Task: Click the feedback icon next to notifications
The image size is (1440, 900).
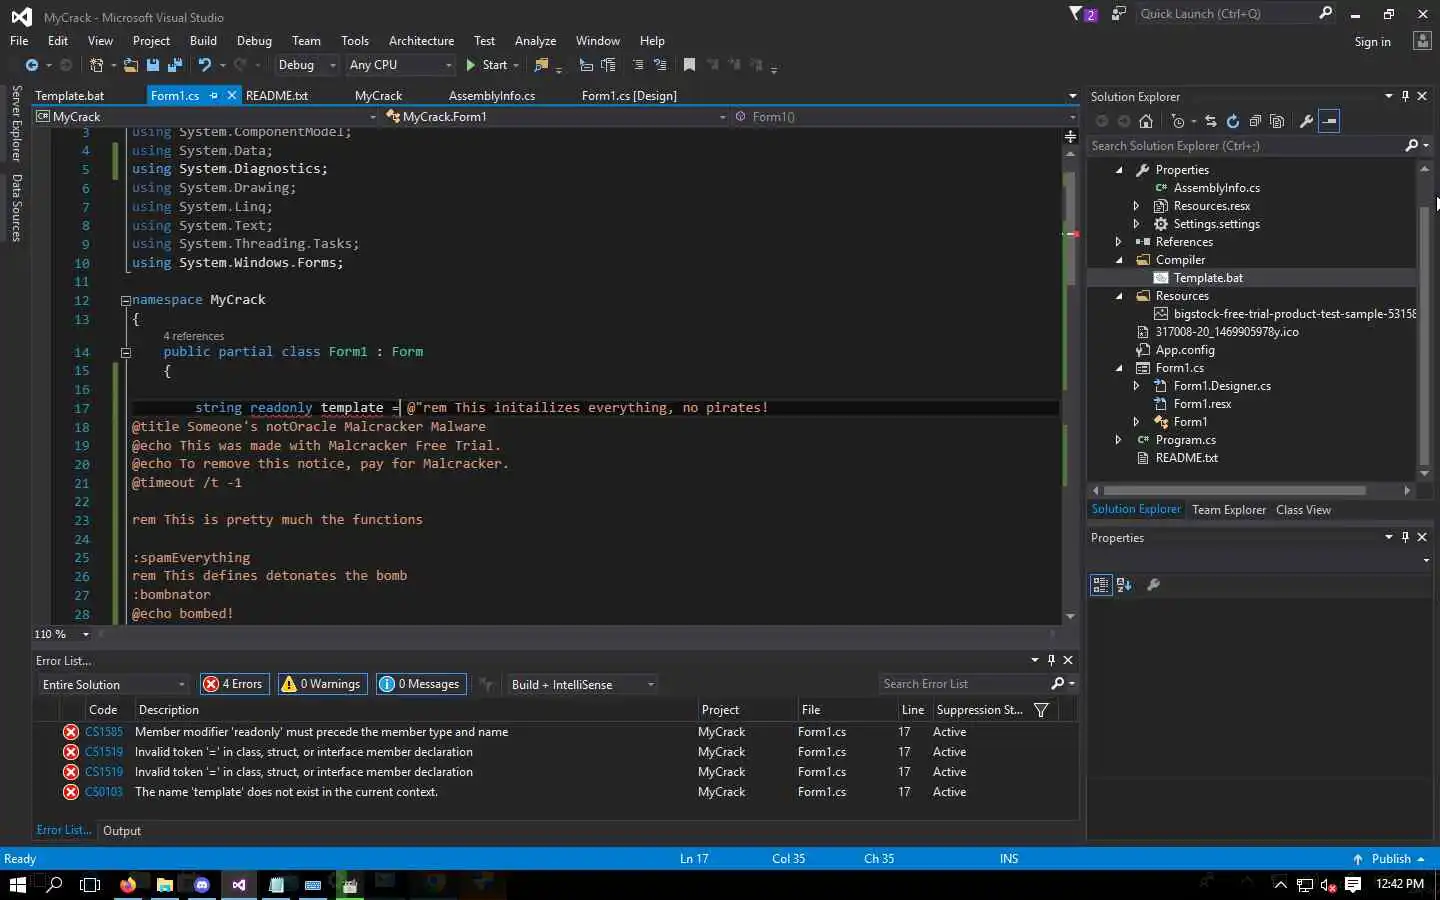Action: point(1119,14)
